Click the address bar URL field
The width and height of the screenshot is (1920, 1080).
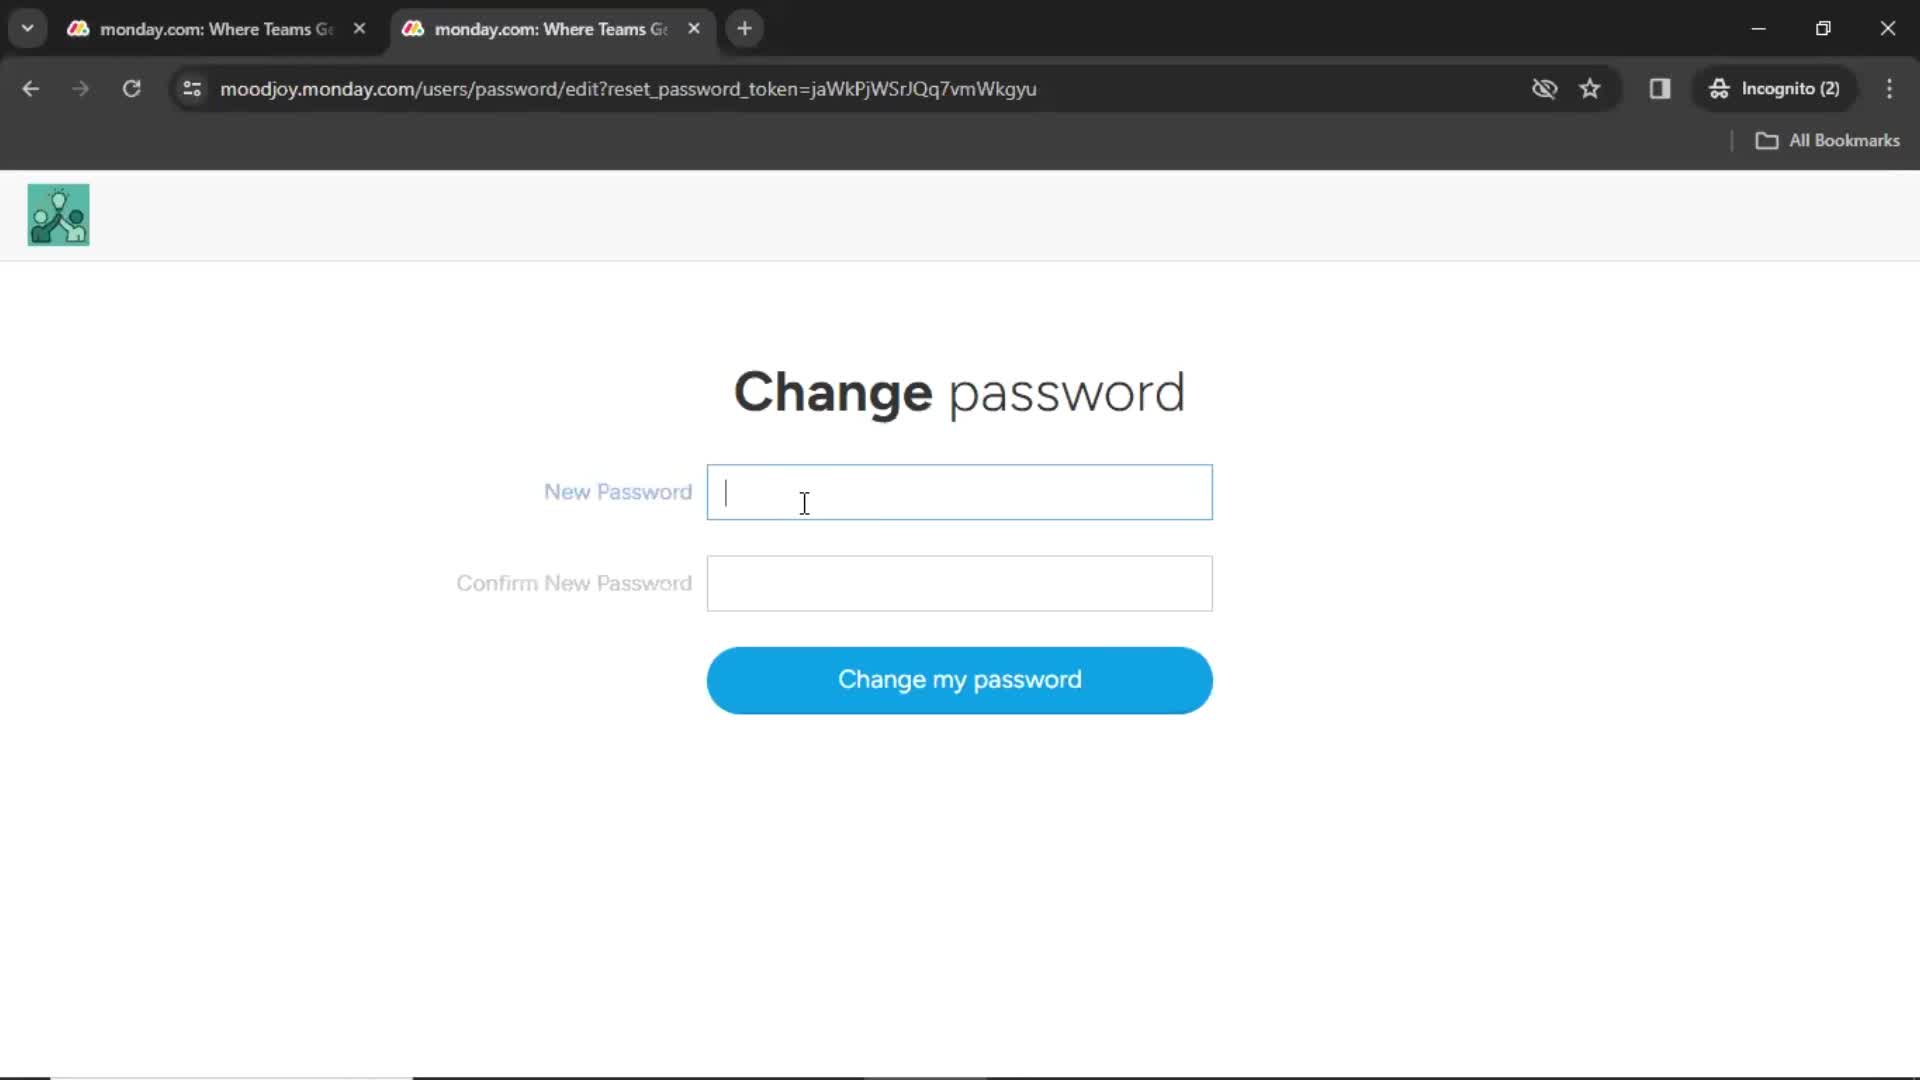tap(628, 88)
